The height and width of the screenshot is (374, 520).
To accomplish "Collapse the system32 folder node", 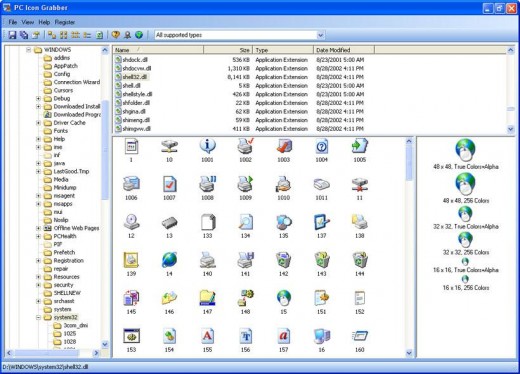I will pos(38,317).
